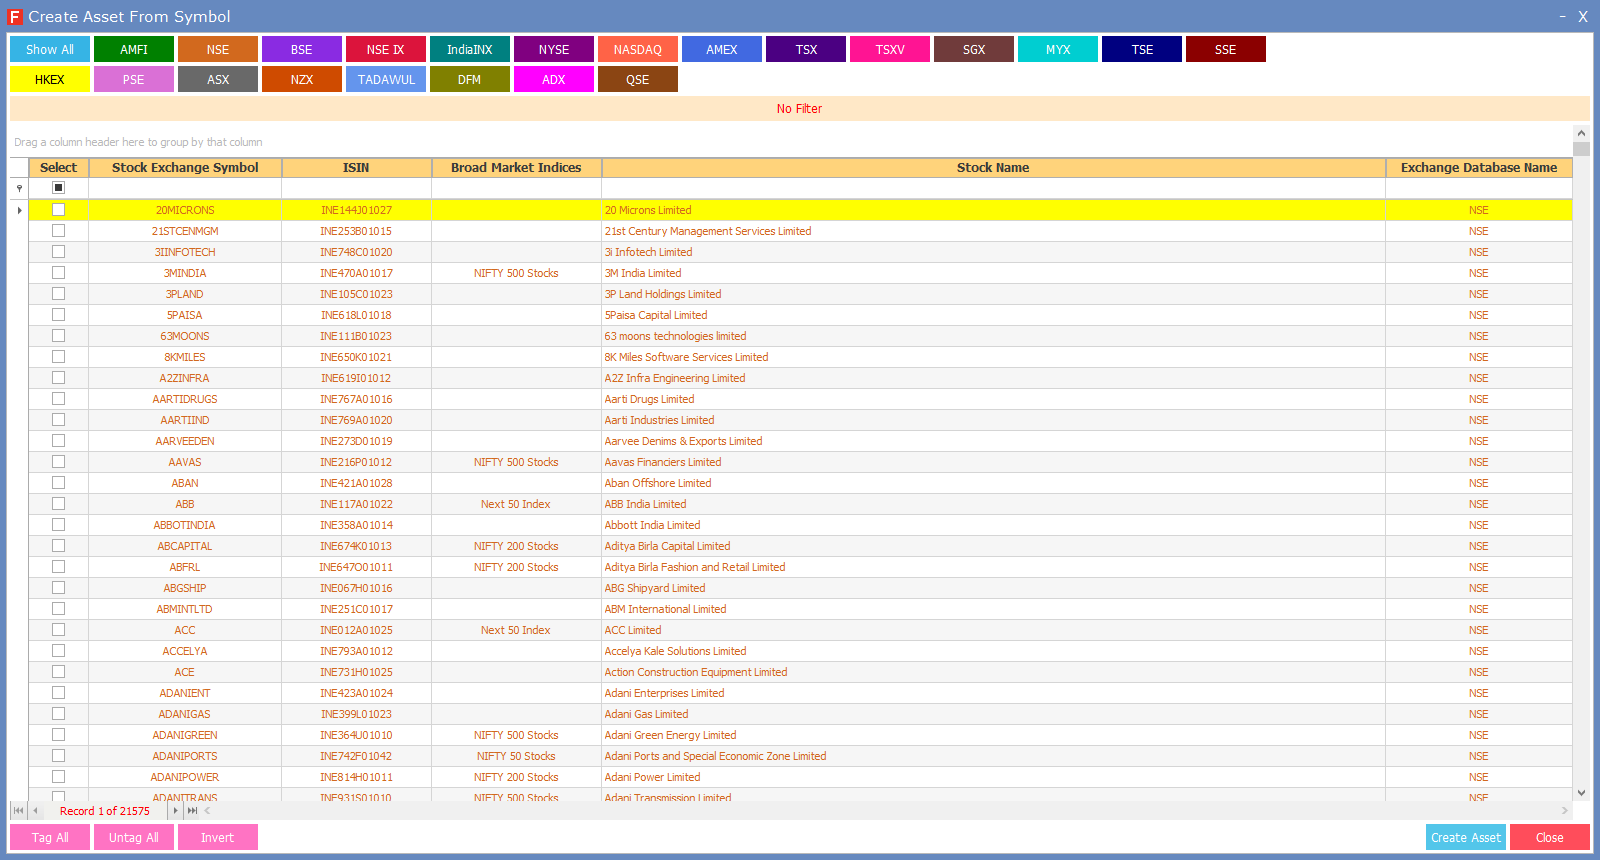The image size is (1600, 860).
Task: Sort by Stock Exchange Symbol column
Action: (185, 168)
